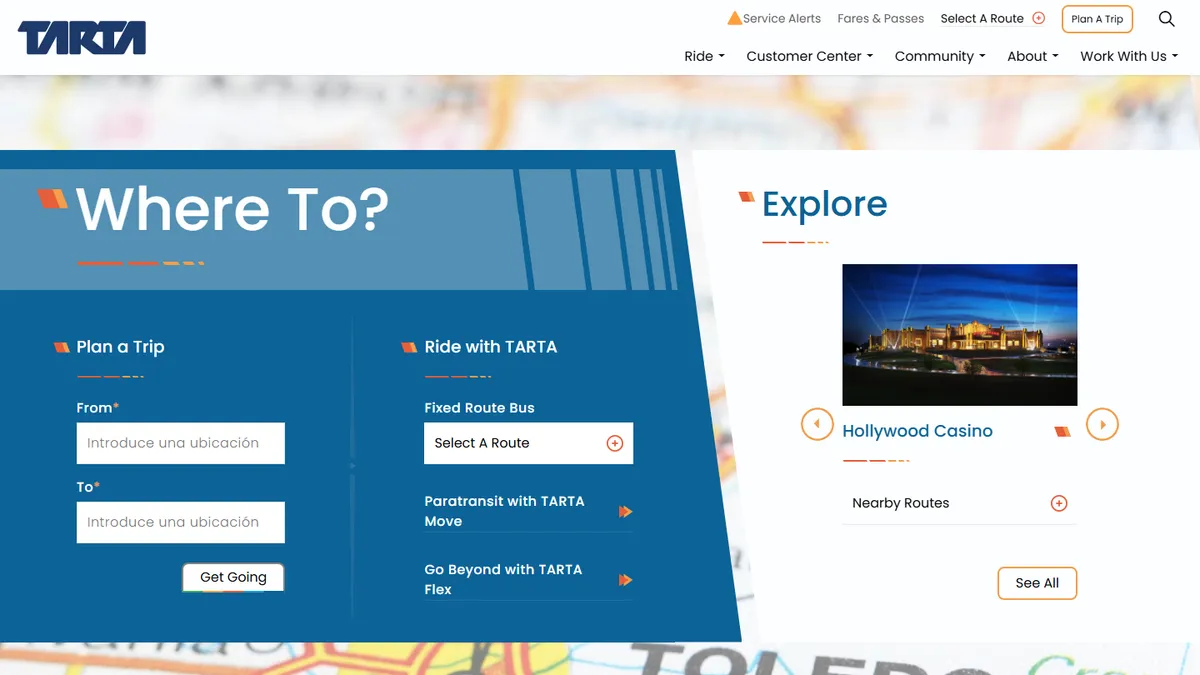1200x675 pixels.
Task: Click the See All button
Action: [x=1037, y=583]
